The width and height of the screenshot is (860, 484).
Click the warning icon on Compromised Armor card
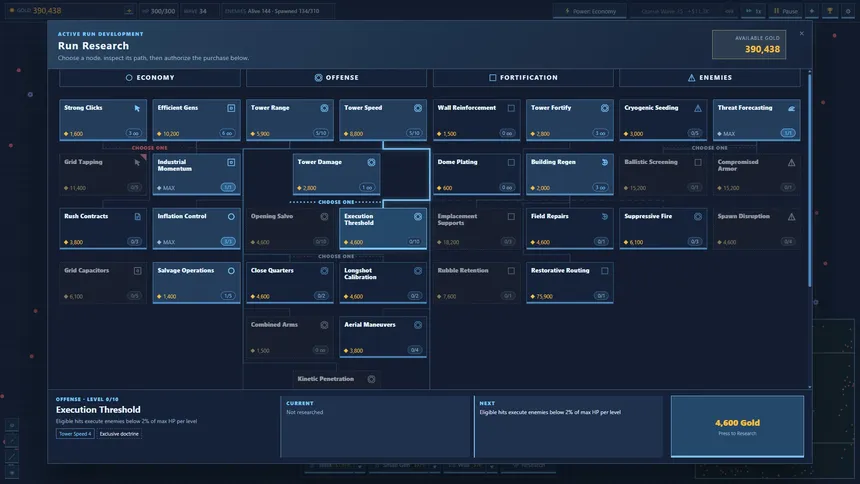(x=791, y=162)
